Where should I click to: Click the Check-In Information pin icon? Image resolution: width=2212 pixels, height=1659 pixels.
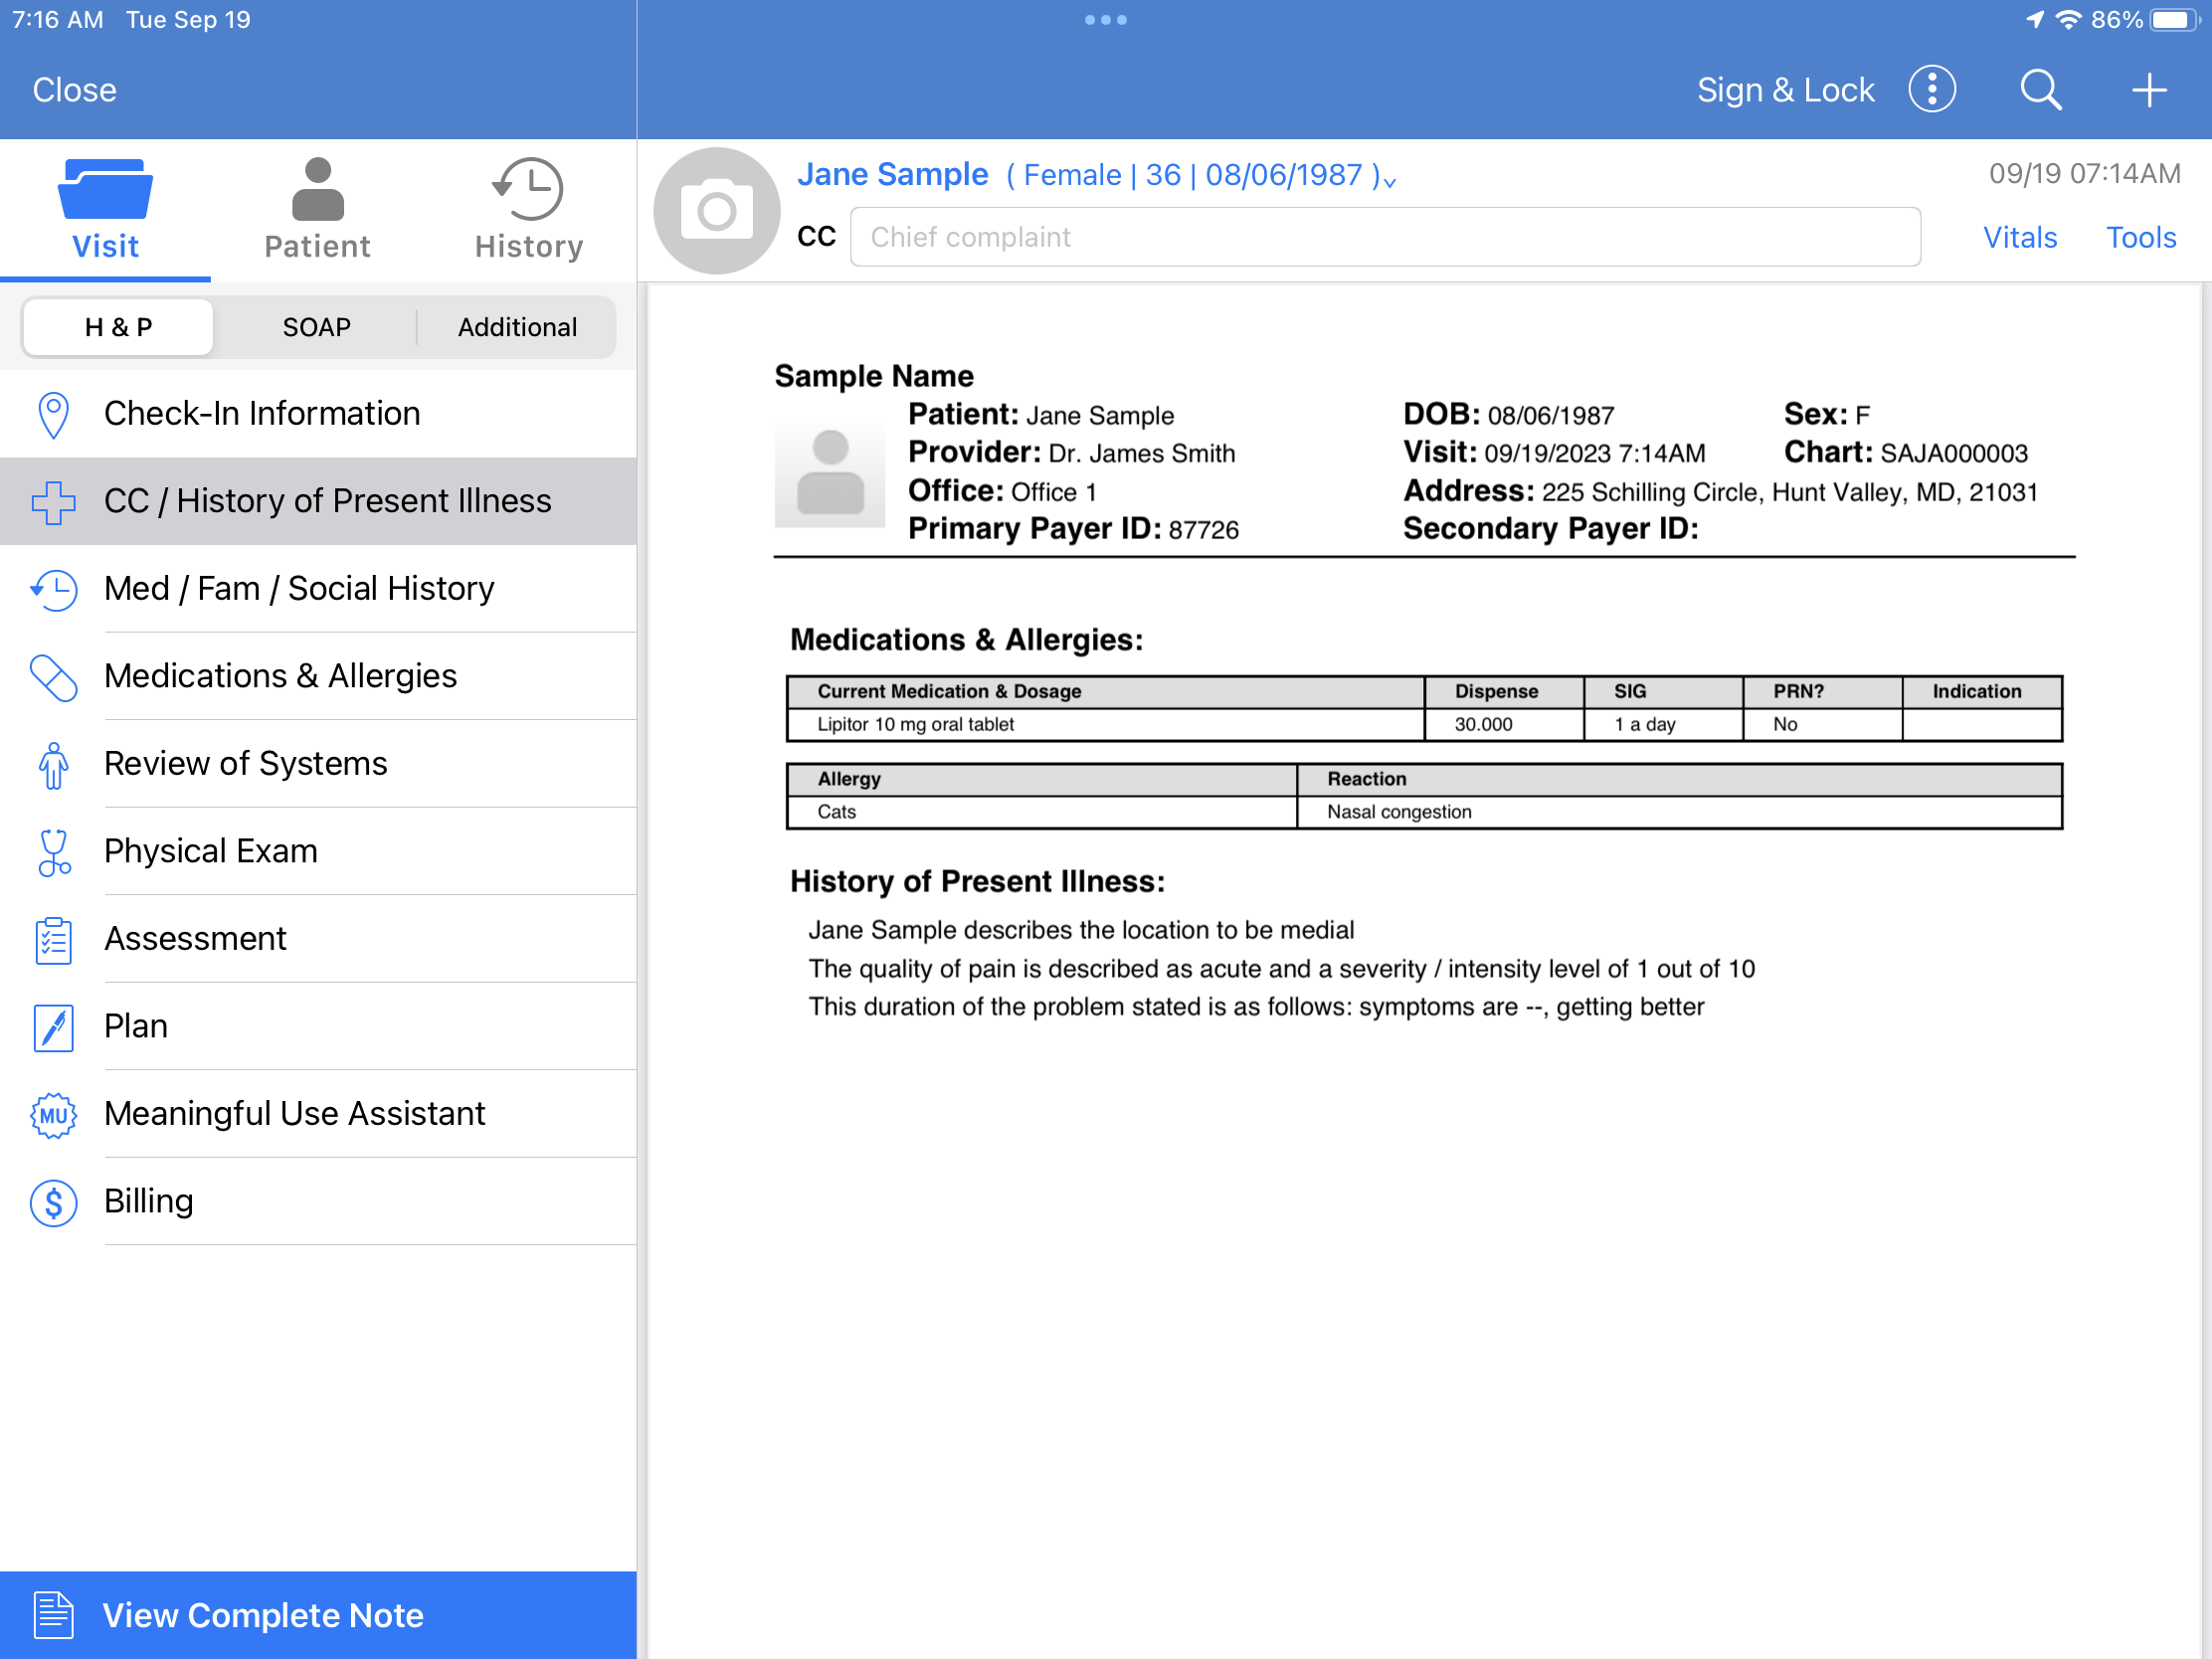coord(53,414)
